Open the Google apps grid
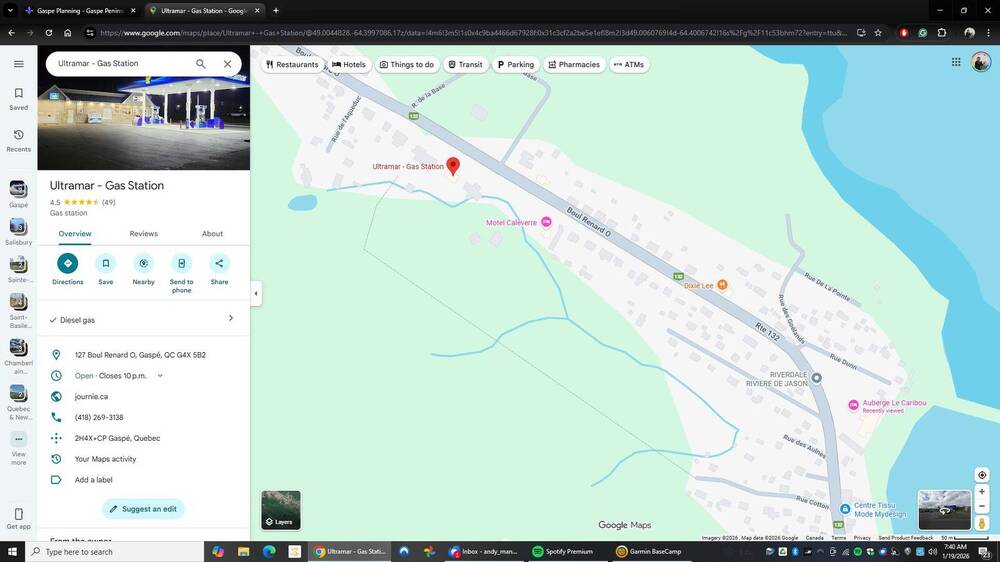The width and height of the screenshot is (1000, 562). (956, 62)
